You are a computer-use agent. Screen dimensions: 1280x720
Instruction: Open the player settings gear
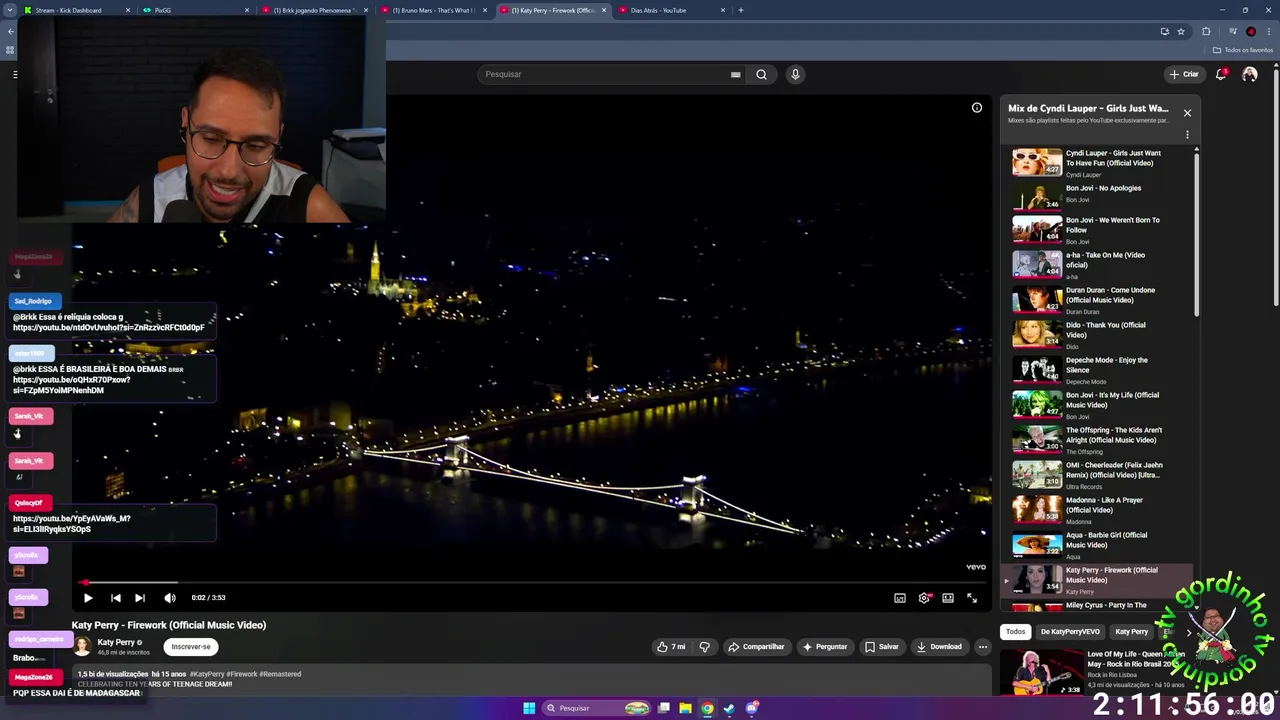[924, 598]
